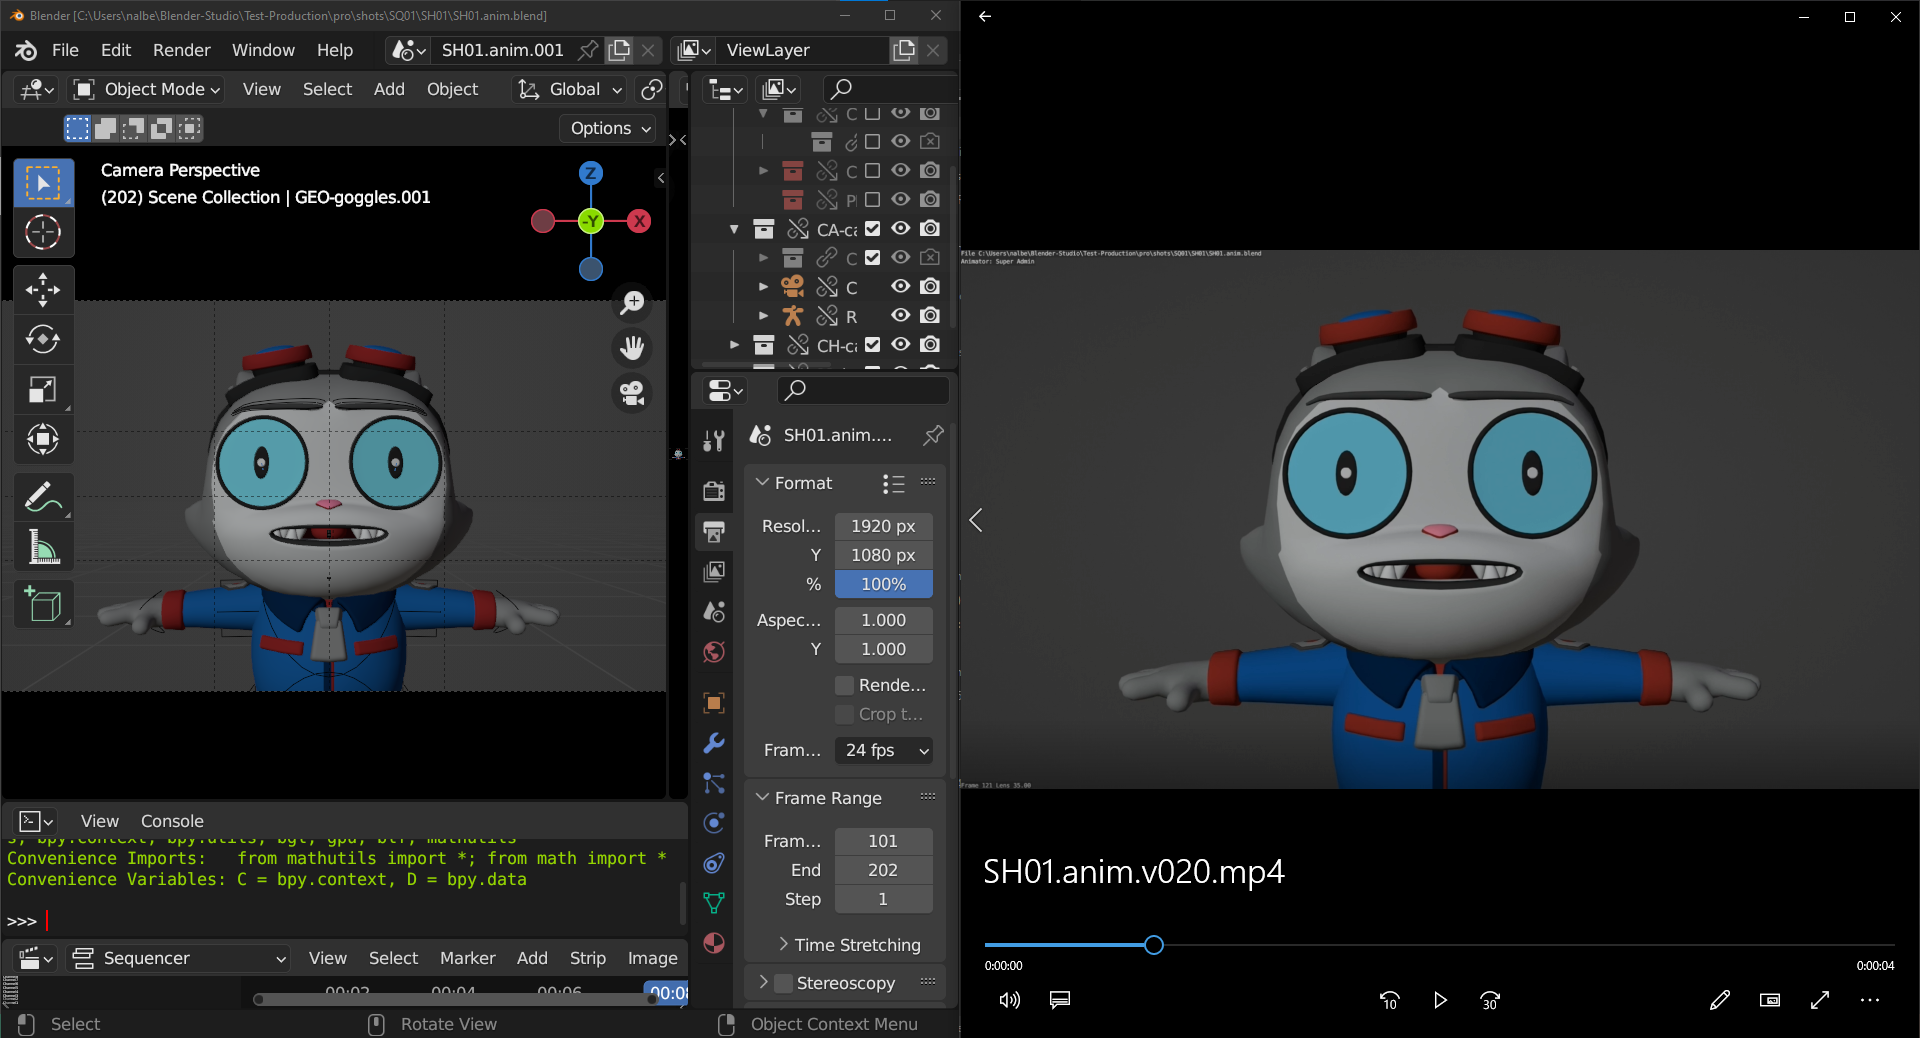1920x1038 pixels.
Task: Skip forward 30 seconds in video player
Action: pos(1490,1000)
